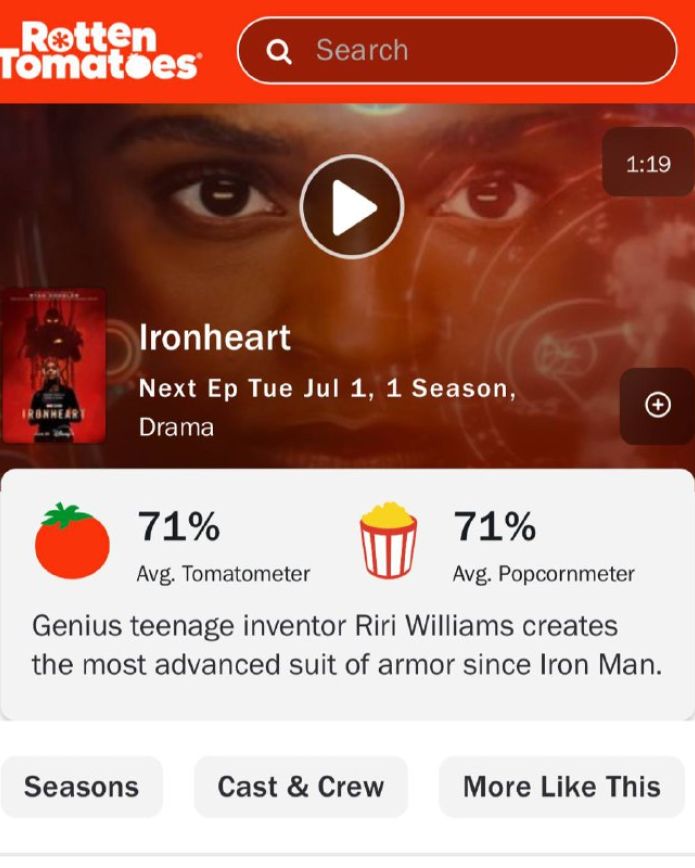
Task: Click the Drama genre label
Action: pos(176,427)
